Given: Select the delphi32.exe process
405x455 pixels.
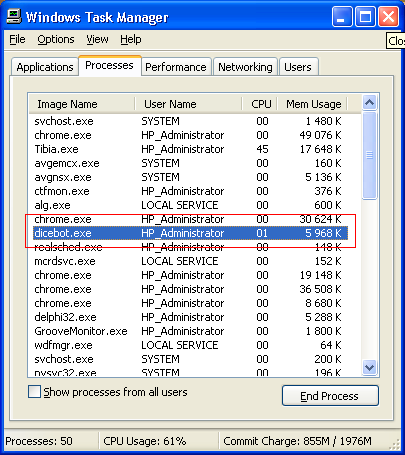Looking at the screenshot, I should [x=191, y=317].
